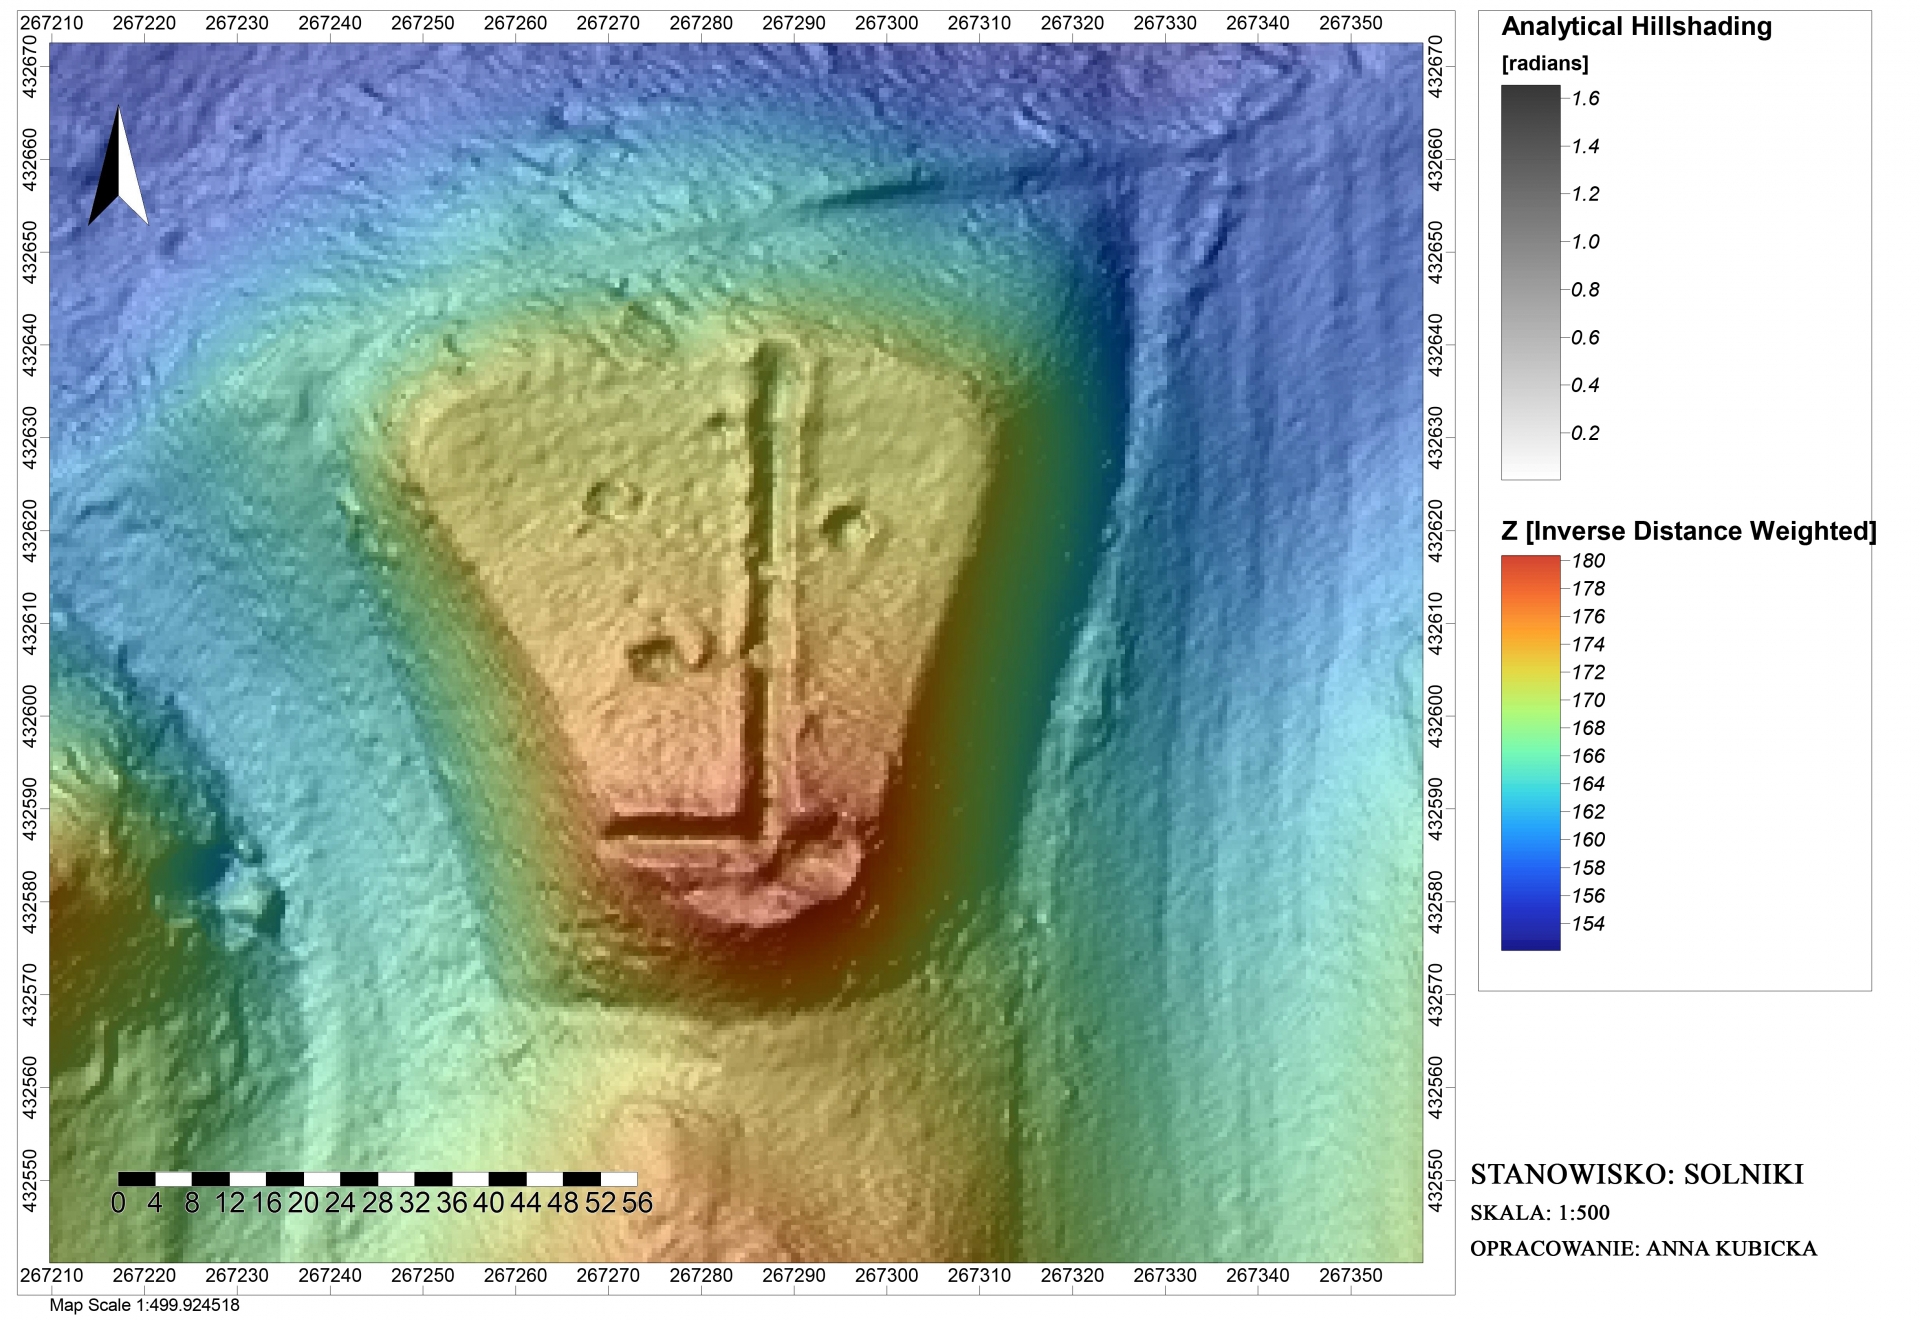Screen dimensions: 1920x1320
Task: Click Z legend elevation value 168
Action: pos(1588,729)
